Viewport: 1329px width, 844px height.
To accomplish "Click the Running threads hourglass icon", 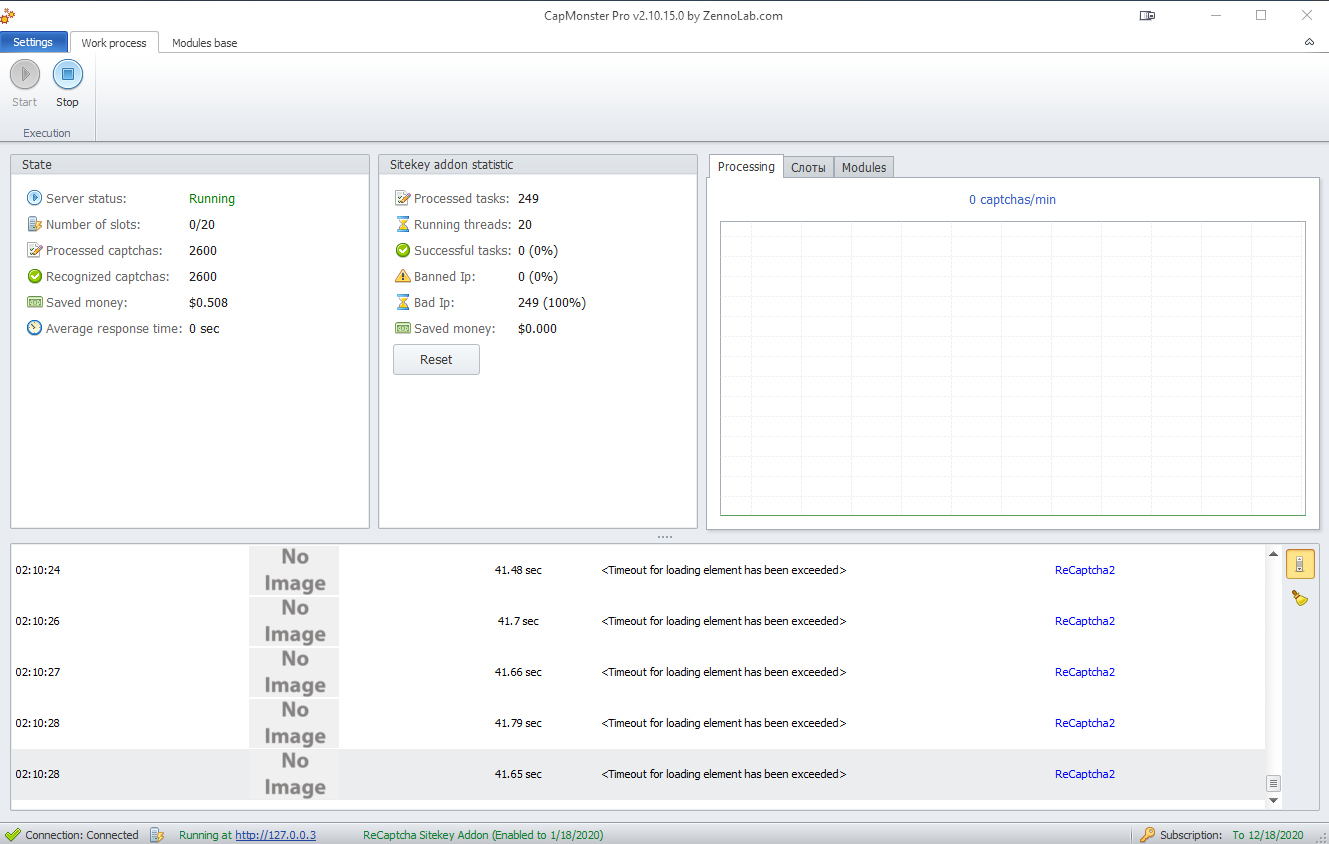I will coord(402,224).
